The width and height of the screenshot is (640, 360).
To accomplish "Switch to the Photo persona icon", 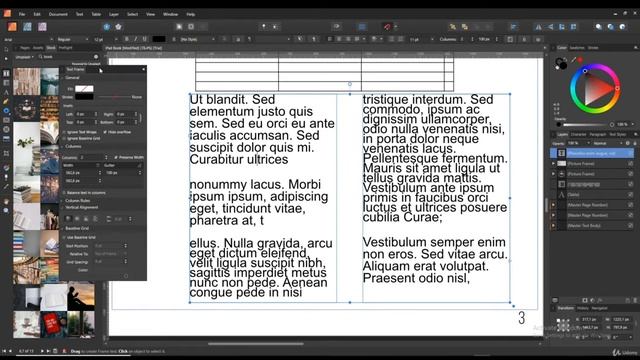I will point(42,27).
